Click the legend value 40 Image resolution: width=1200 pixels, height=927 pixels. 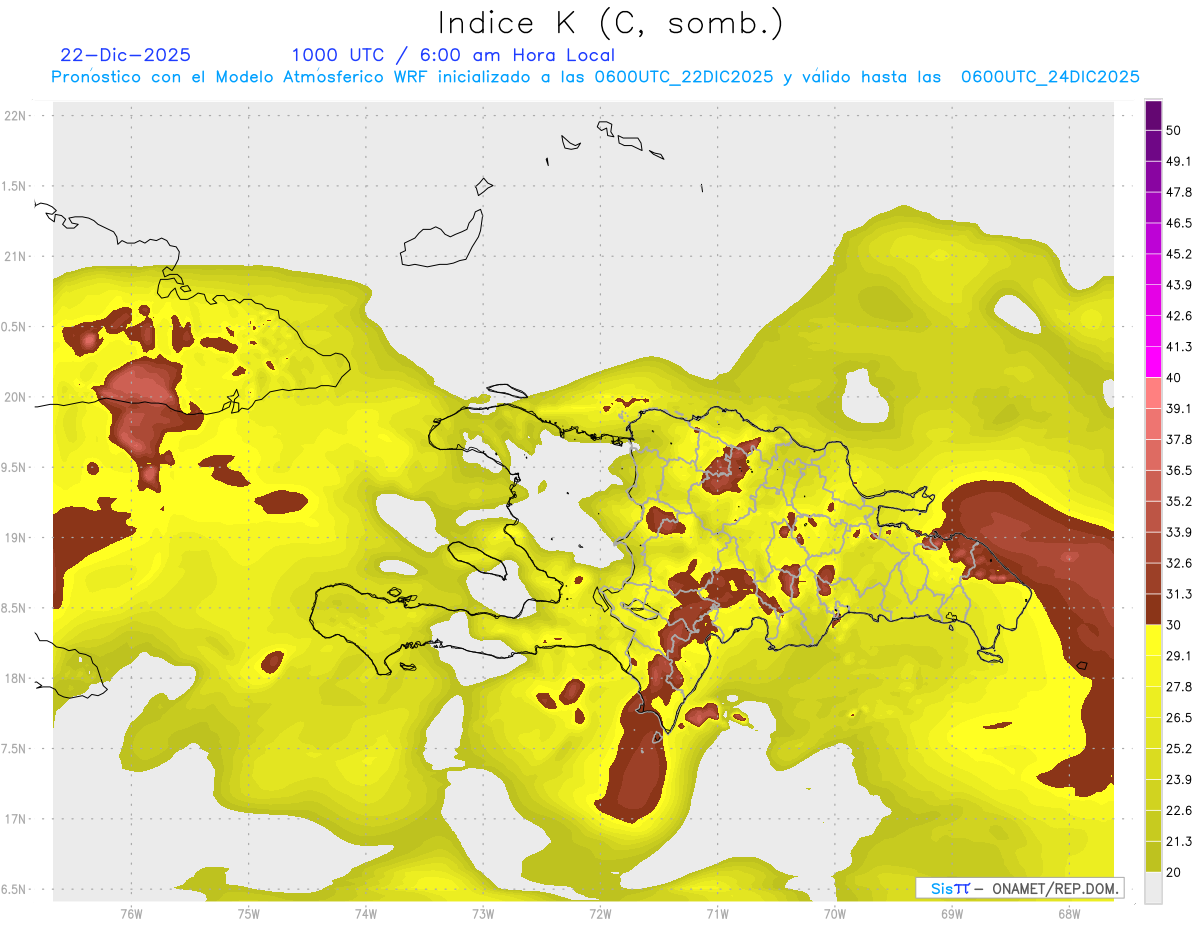(x=1174, y=378)
